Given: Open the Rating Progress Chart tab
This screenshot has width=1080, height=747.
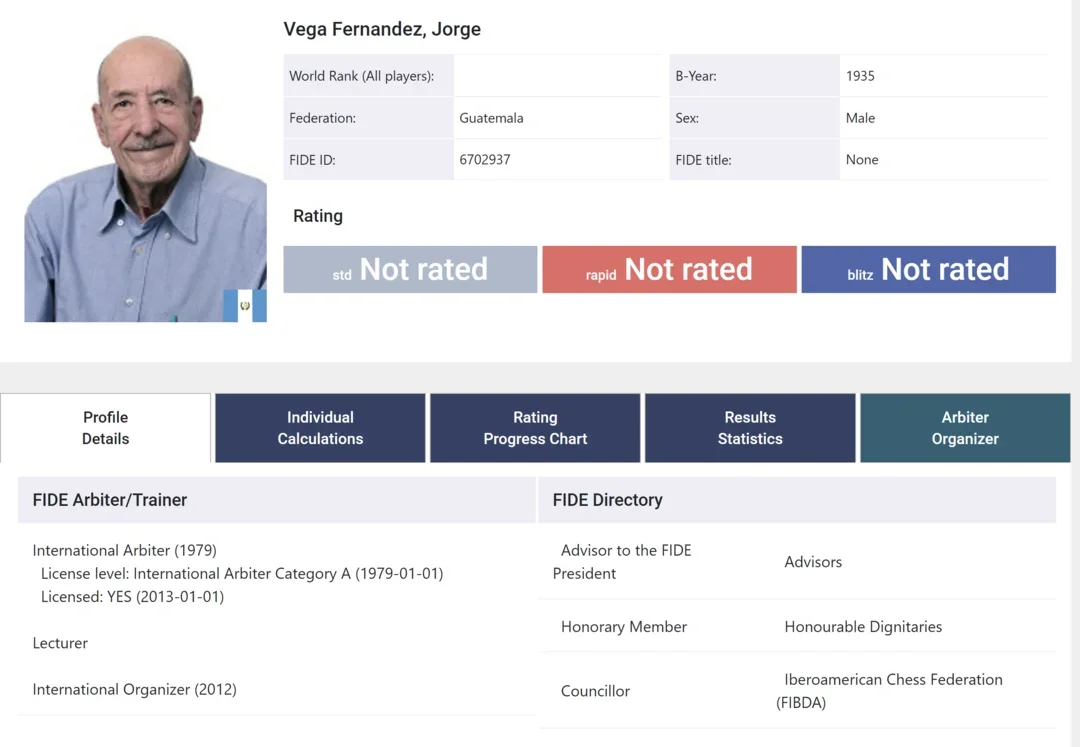Looking at the screenshot, I should click(x=535, y=428).
